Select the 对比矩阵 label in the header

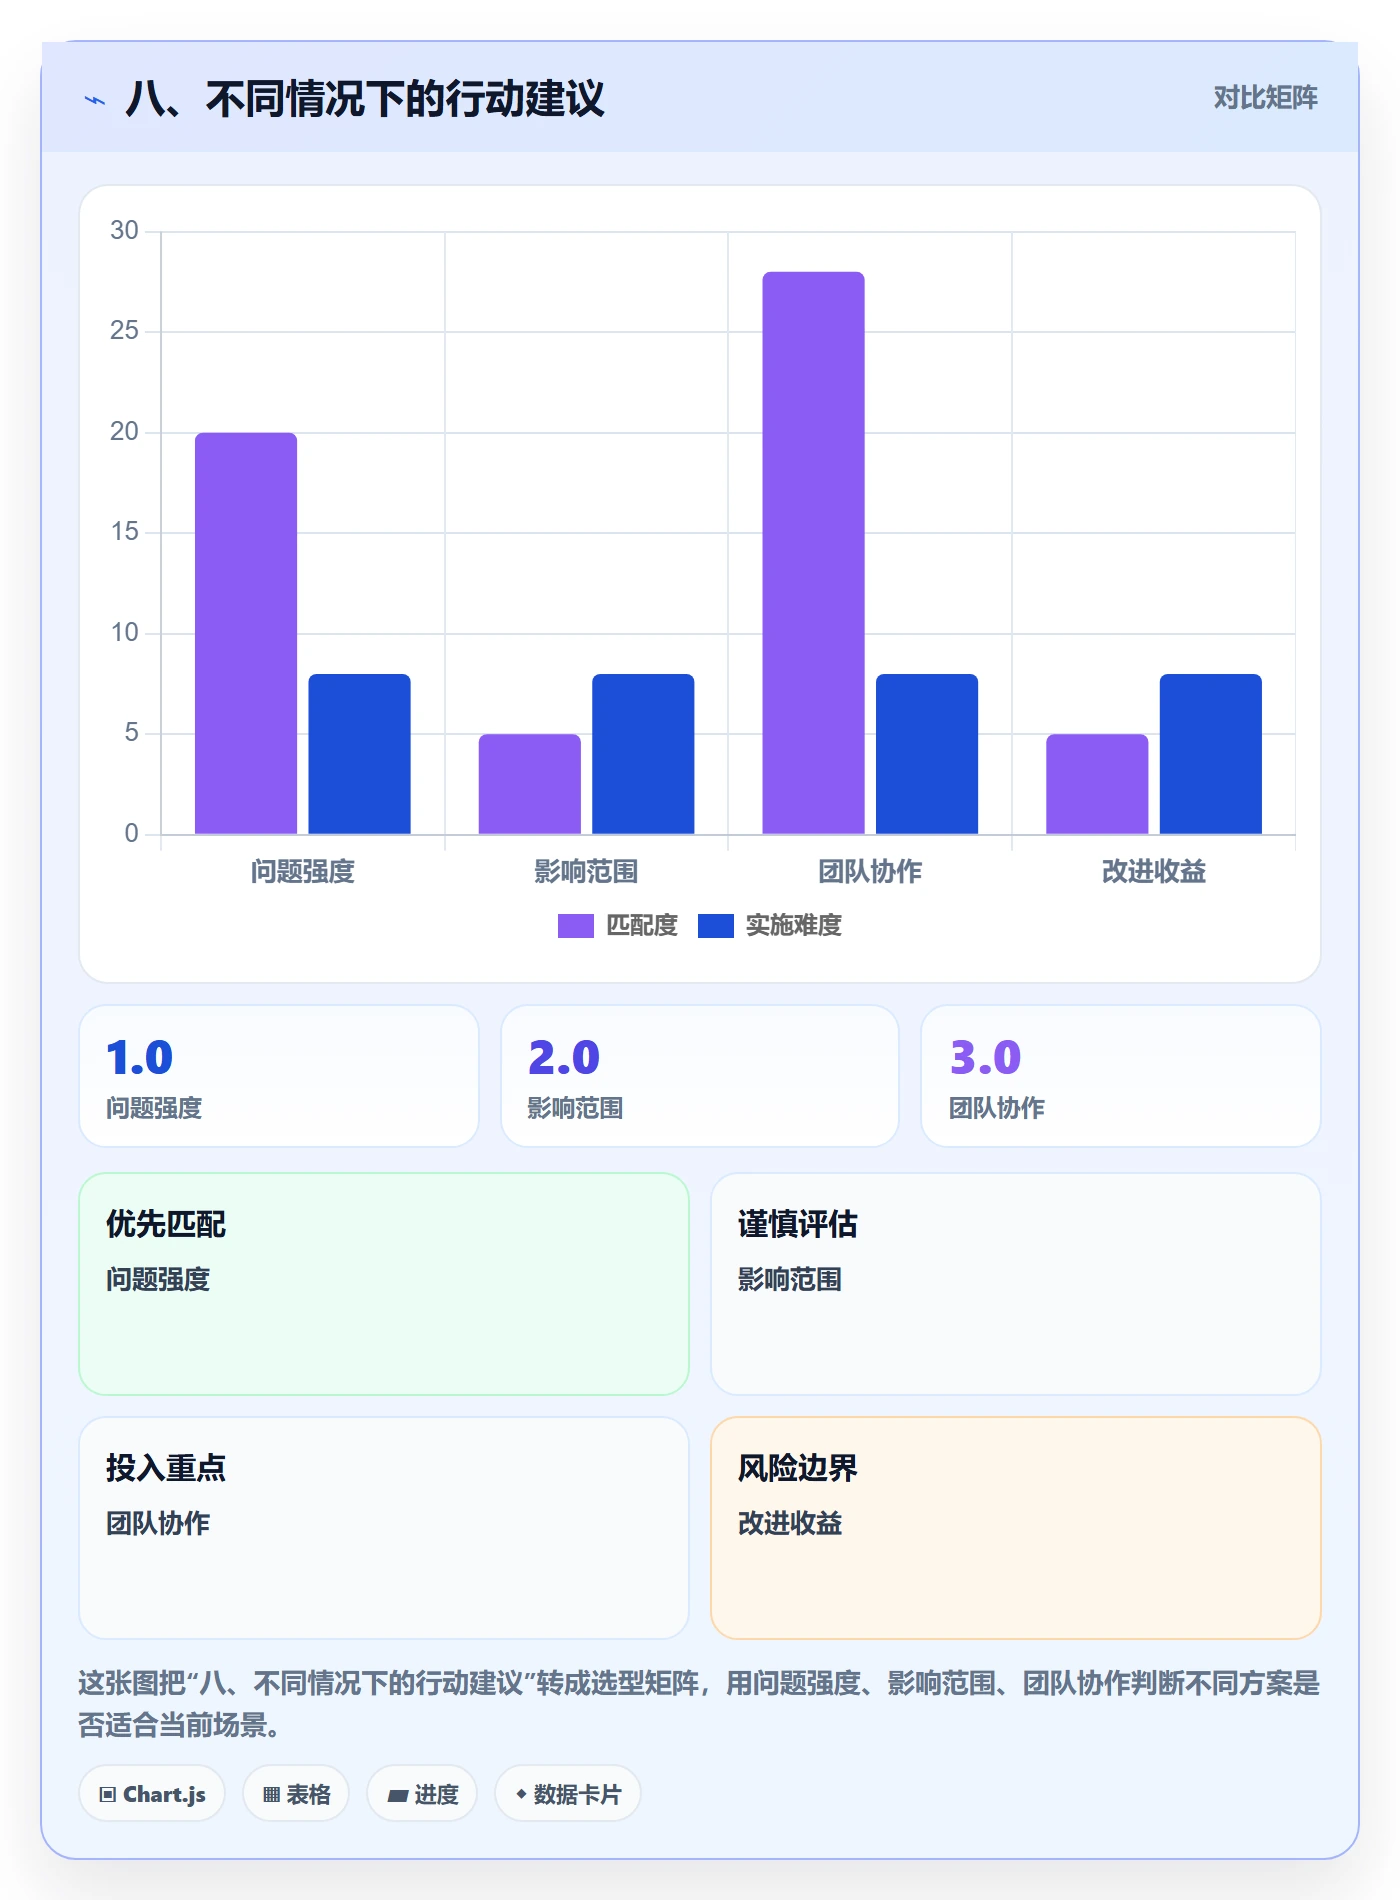pos(1265,98)
